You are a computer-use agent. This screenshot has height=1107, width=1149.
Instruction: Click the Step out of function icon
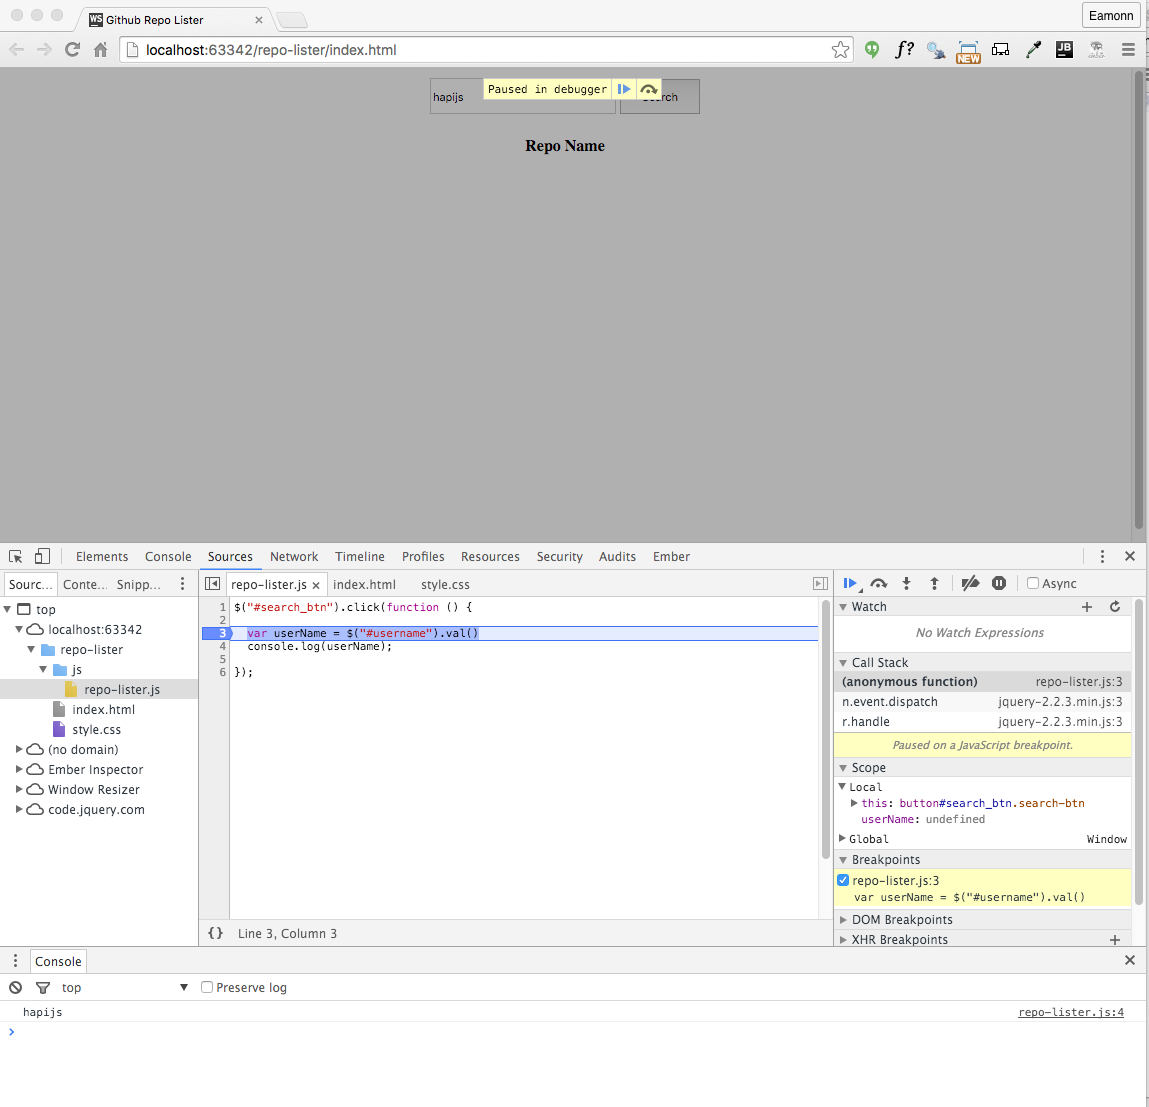point(934,584)
